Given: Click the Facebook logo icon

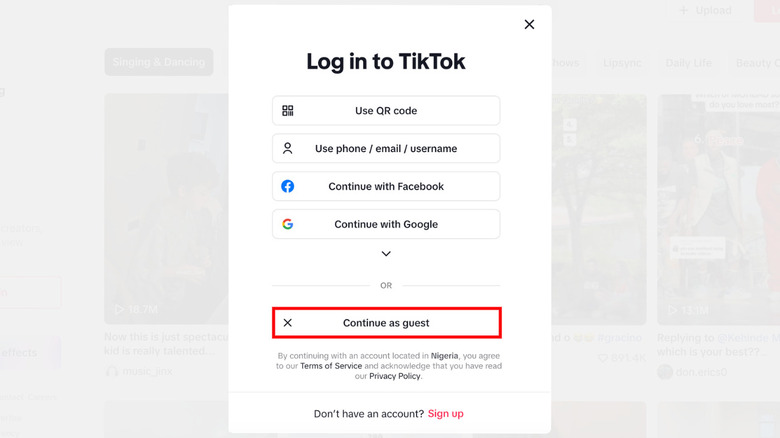Looking at the screenshot, I should [x=288, y=186].
